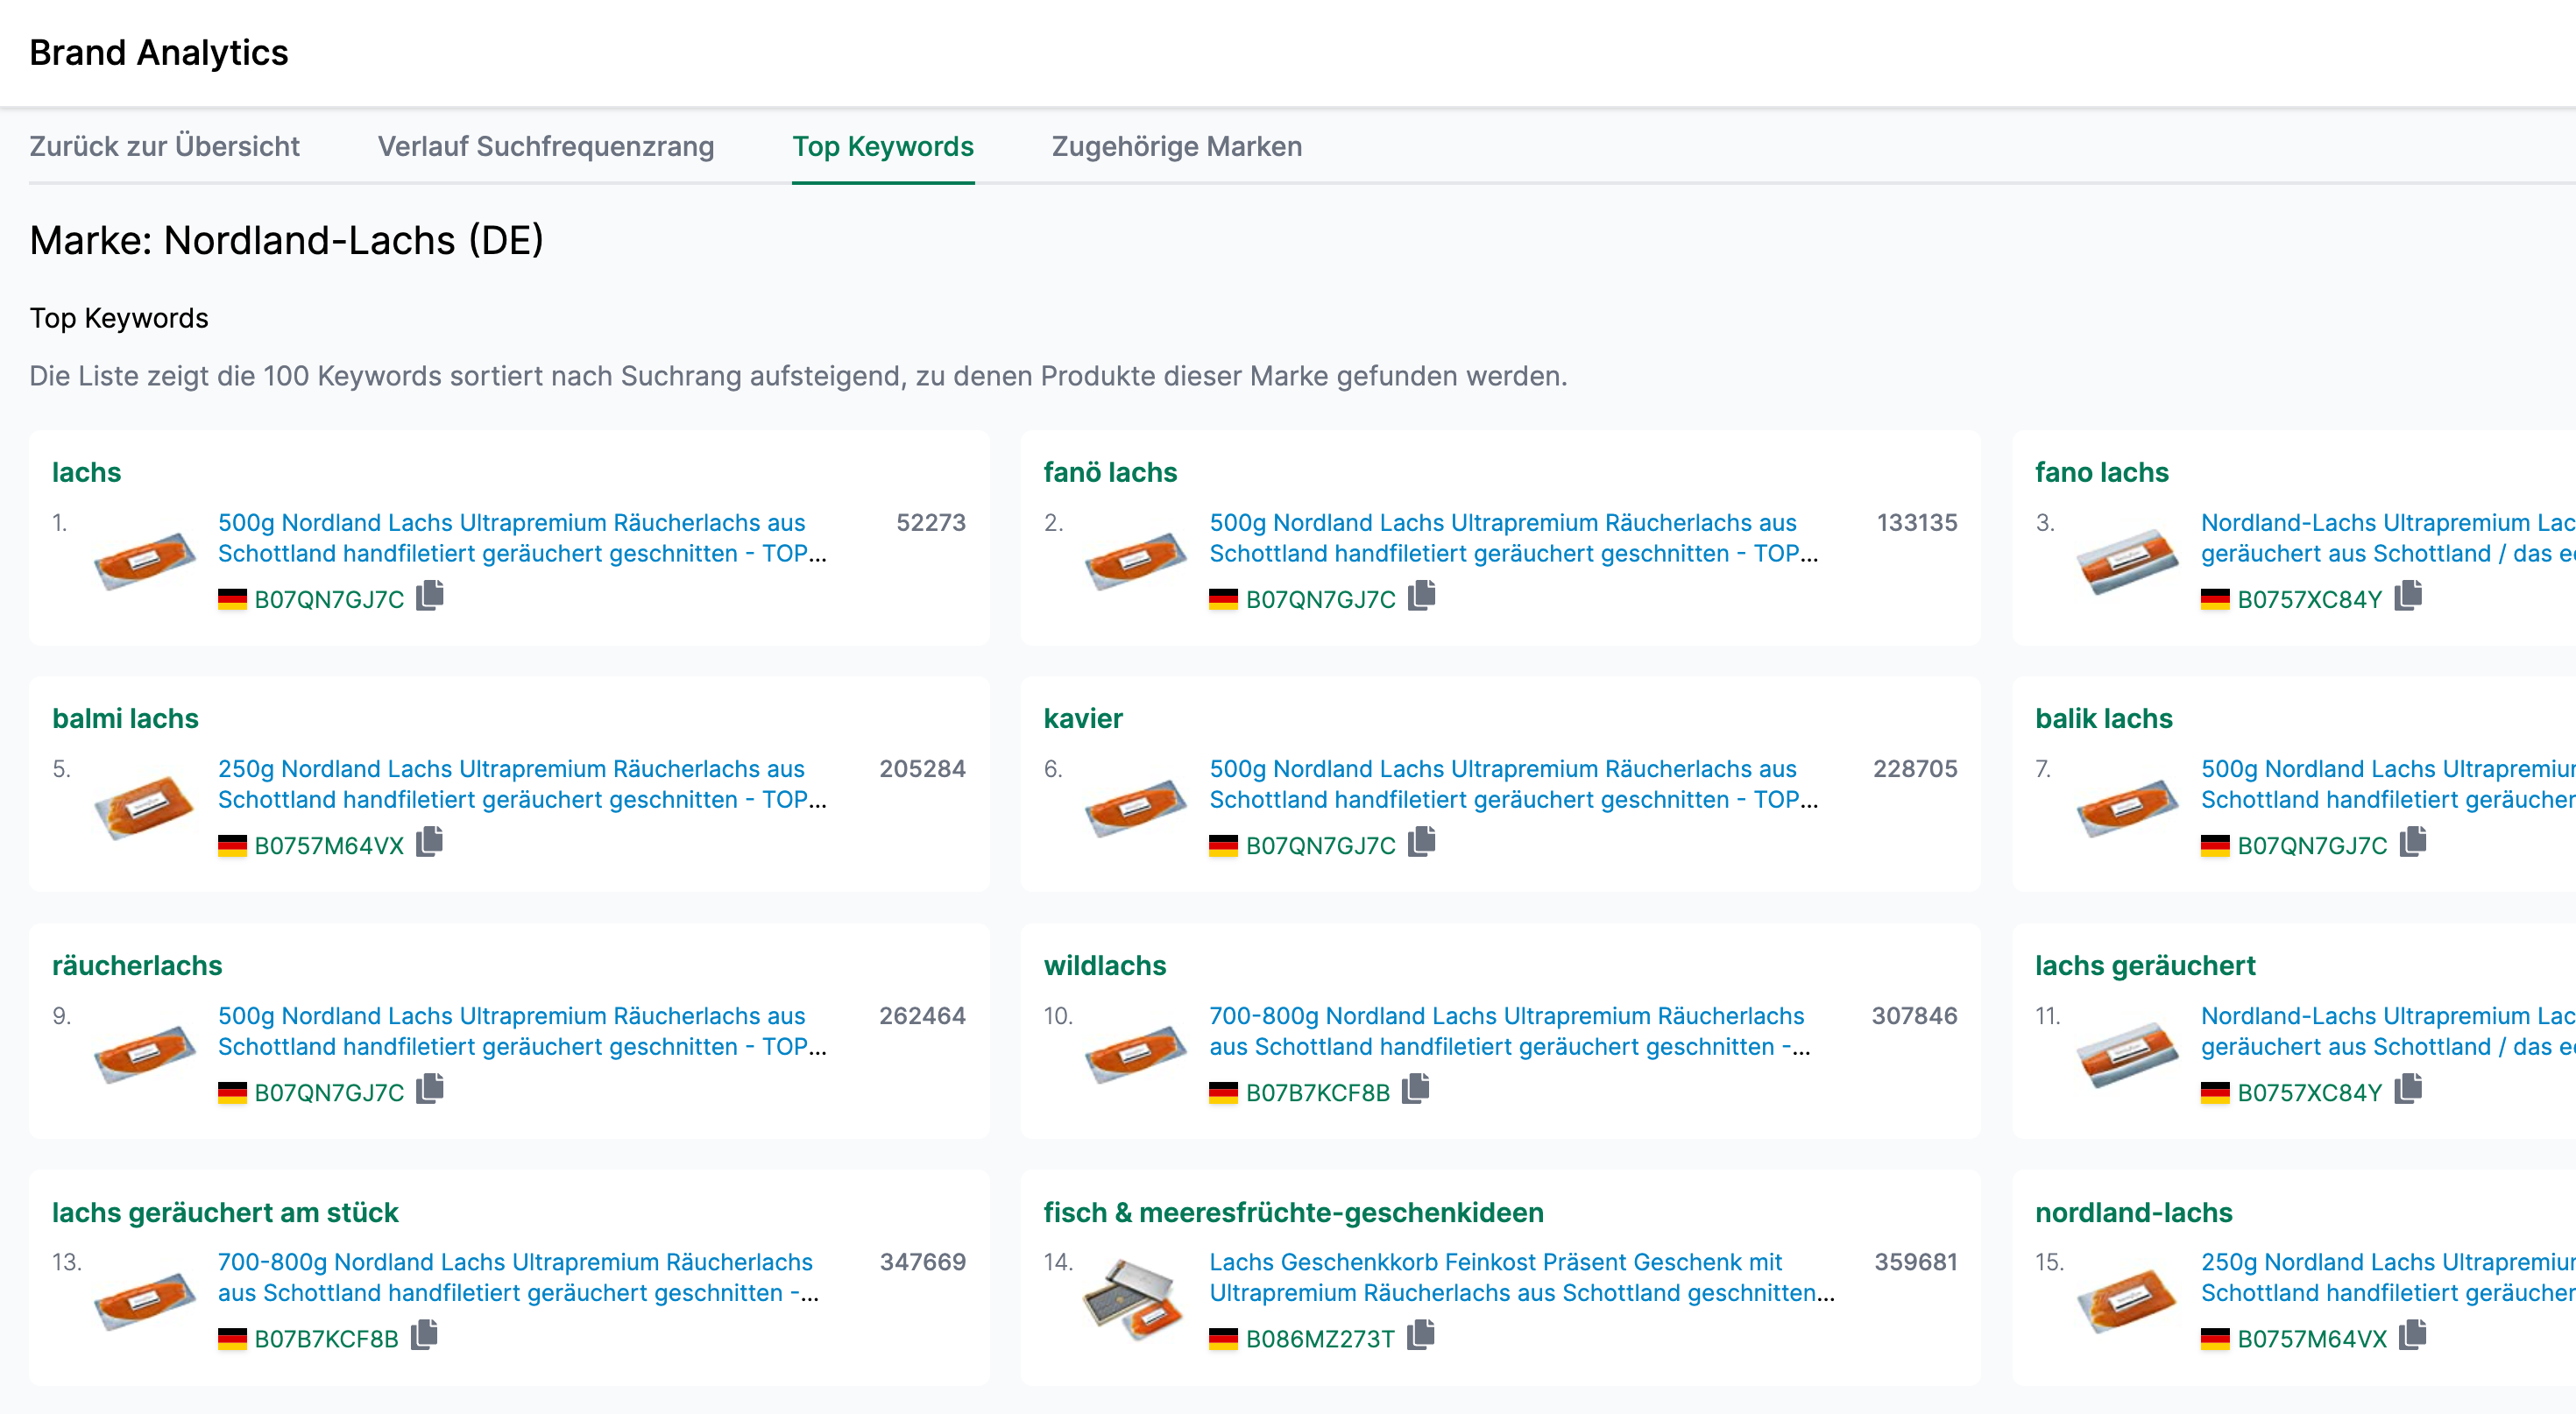Select Top Keywords tab

coord(883,146)
